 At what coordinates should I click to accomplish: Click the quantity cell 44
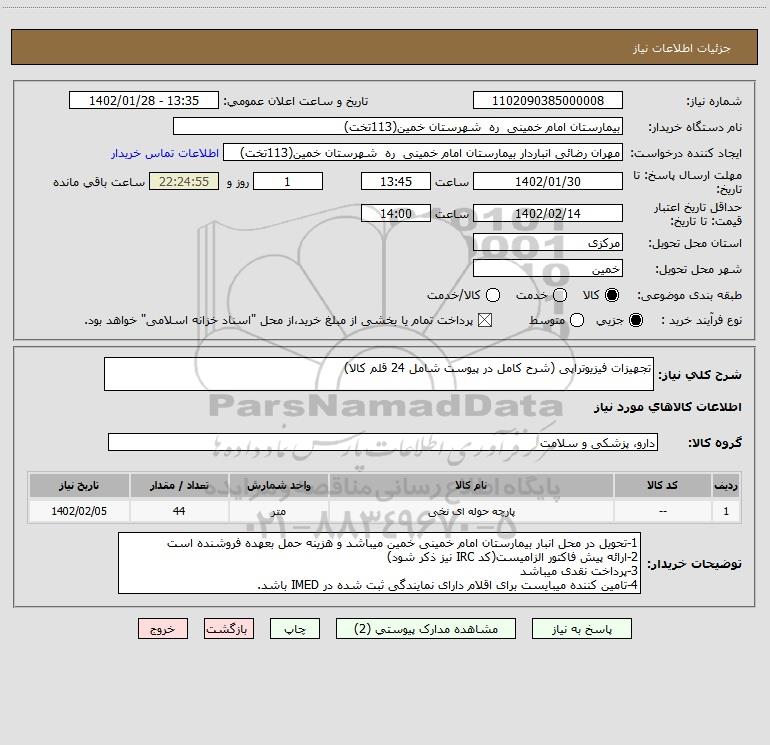click(179, 511)
